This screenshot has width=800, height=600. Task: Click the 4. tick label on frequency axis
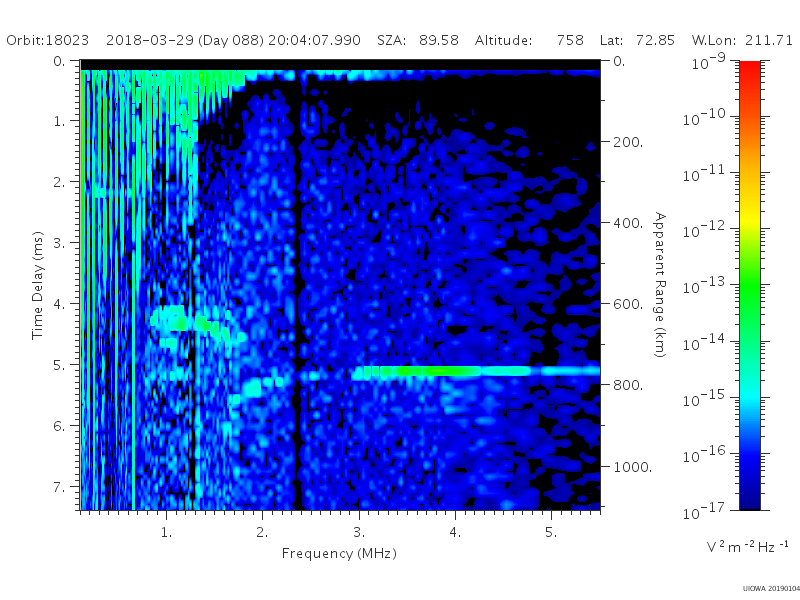tap(455, 532)
